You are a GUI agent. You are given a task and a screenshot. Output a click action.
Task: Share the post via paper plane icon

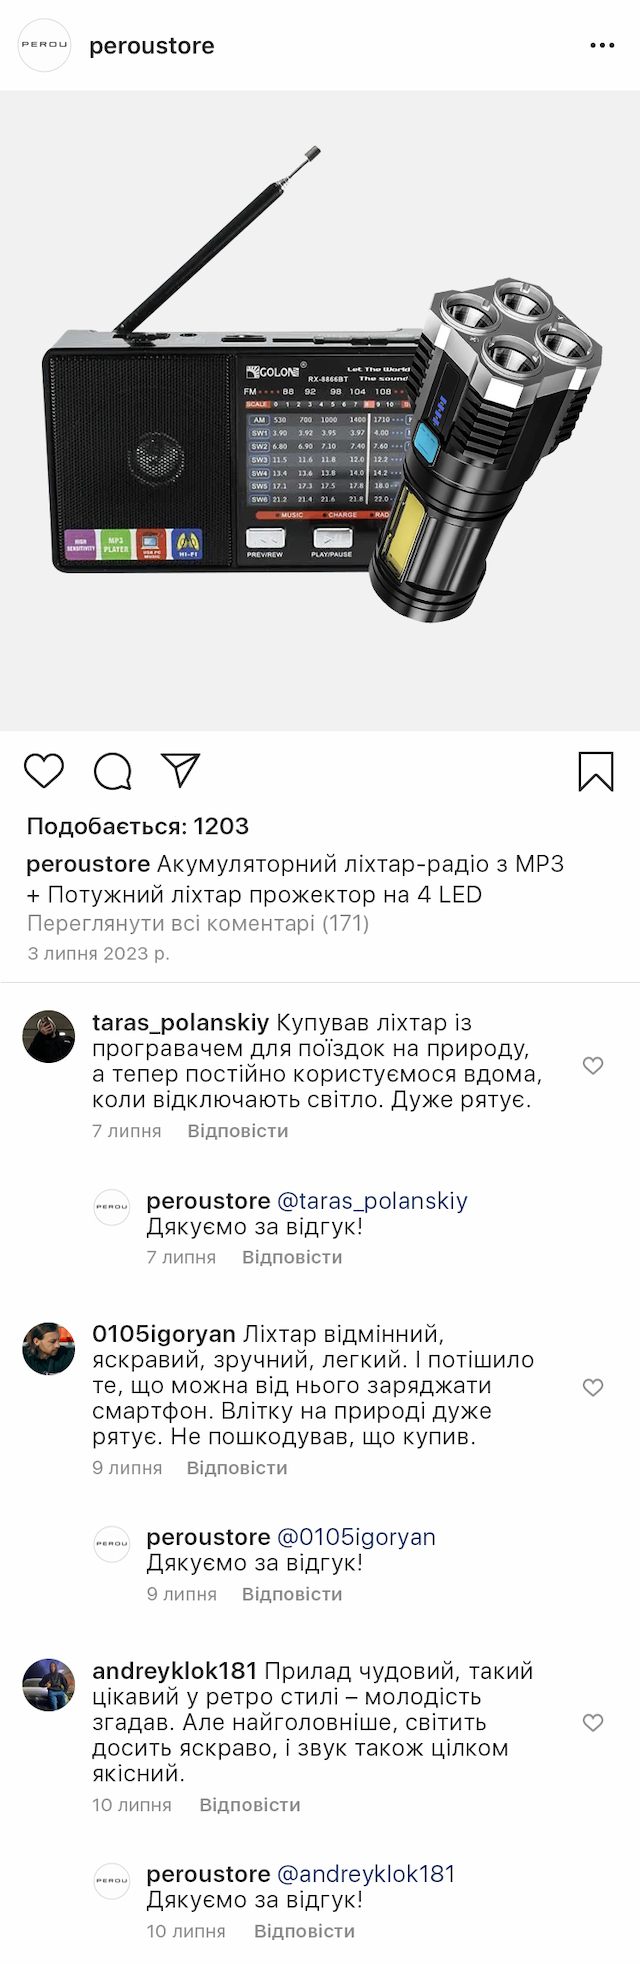point(181,770)
